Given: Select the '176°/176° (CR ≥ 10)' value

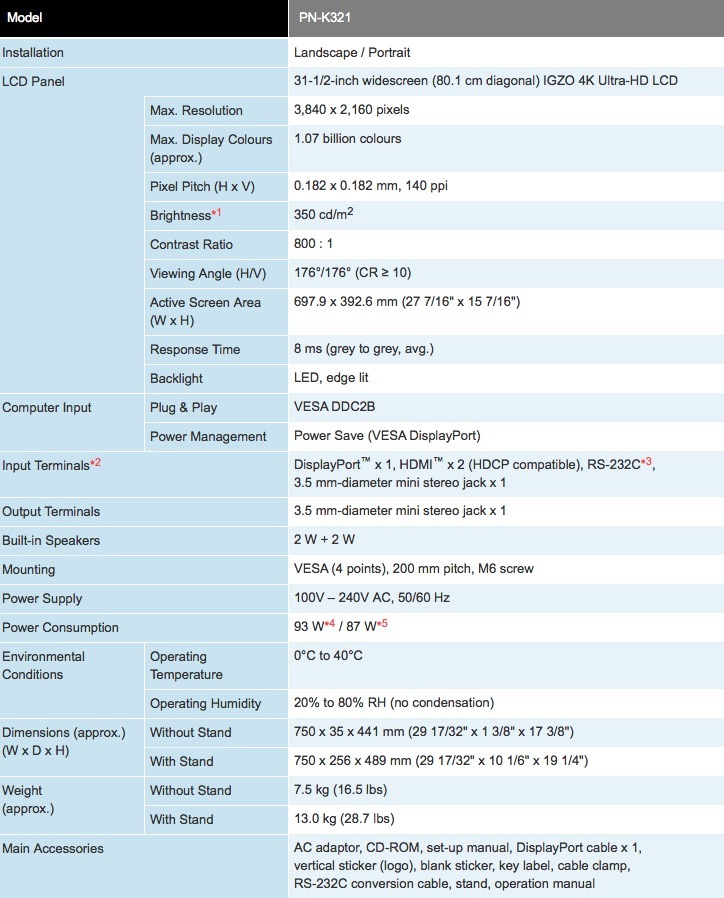Looking at the screenshot, I should click(x=352, y=273).
